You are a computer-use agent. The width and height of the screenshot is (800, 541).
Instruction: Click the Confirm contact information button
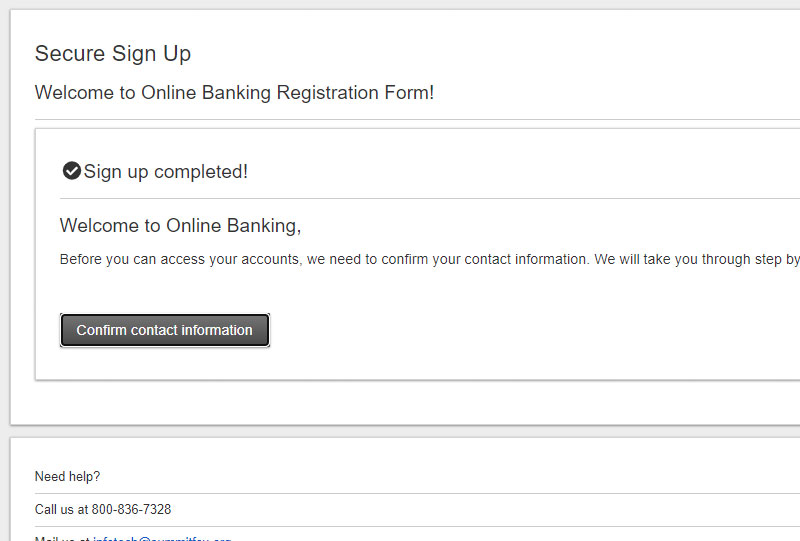165,330
